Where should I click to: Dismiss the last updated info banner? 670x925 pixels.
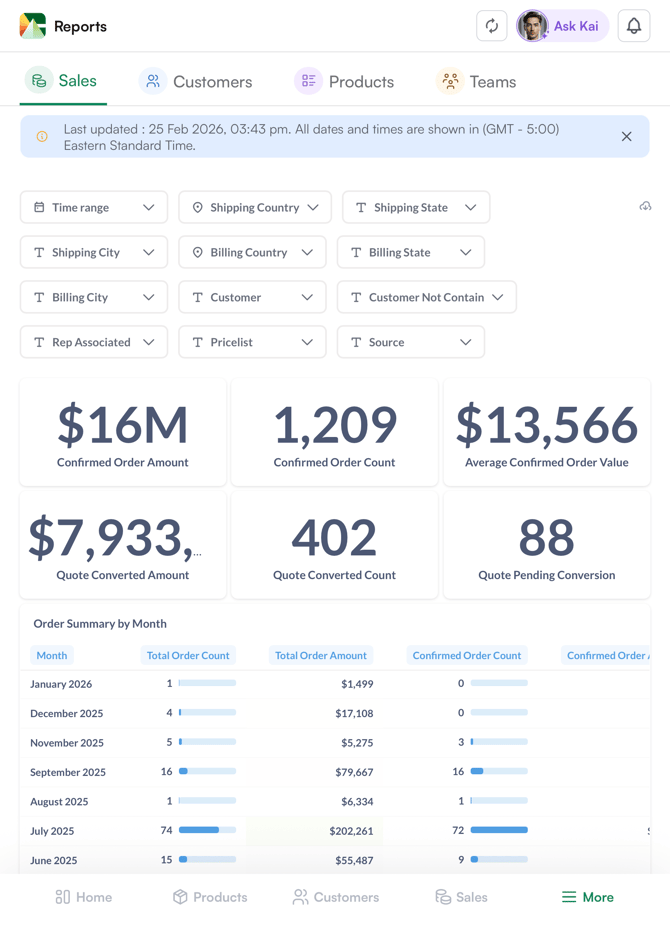(x=626, y=137)
